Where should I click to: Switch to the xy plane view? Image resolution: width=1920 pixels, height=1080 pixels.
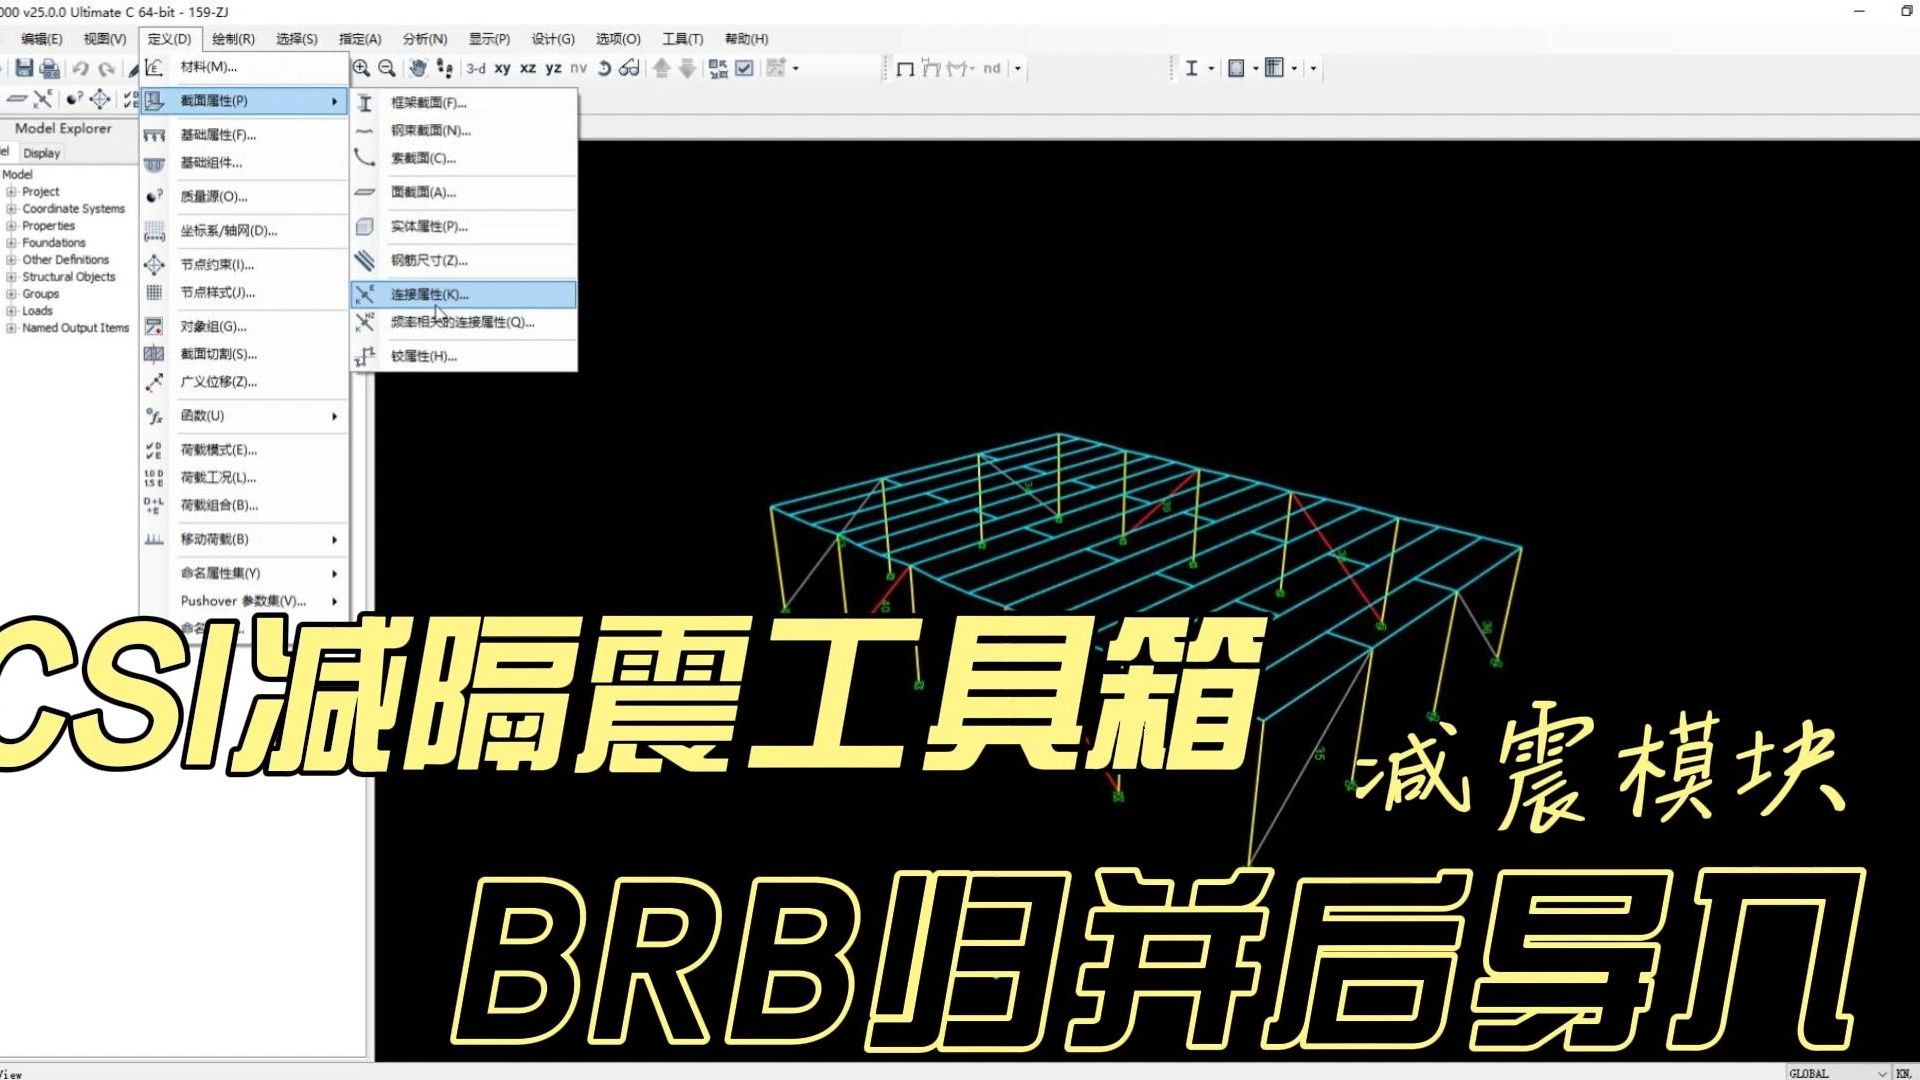(x=502, y=68)
